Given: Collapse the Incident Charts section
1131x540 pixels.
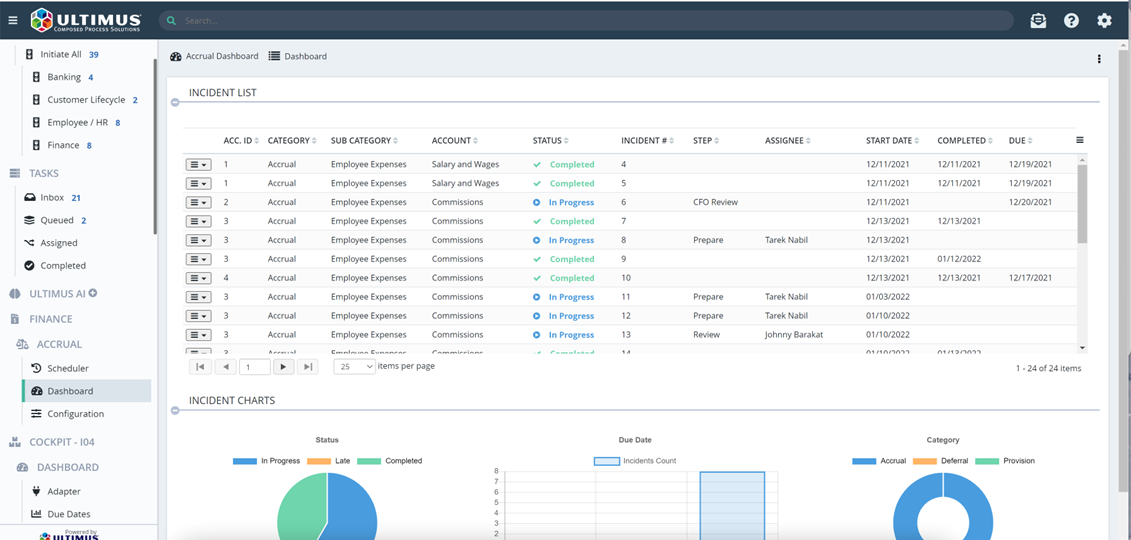Looking at the screenshot, I should 175,410.
